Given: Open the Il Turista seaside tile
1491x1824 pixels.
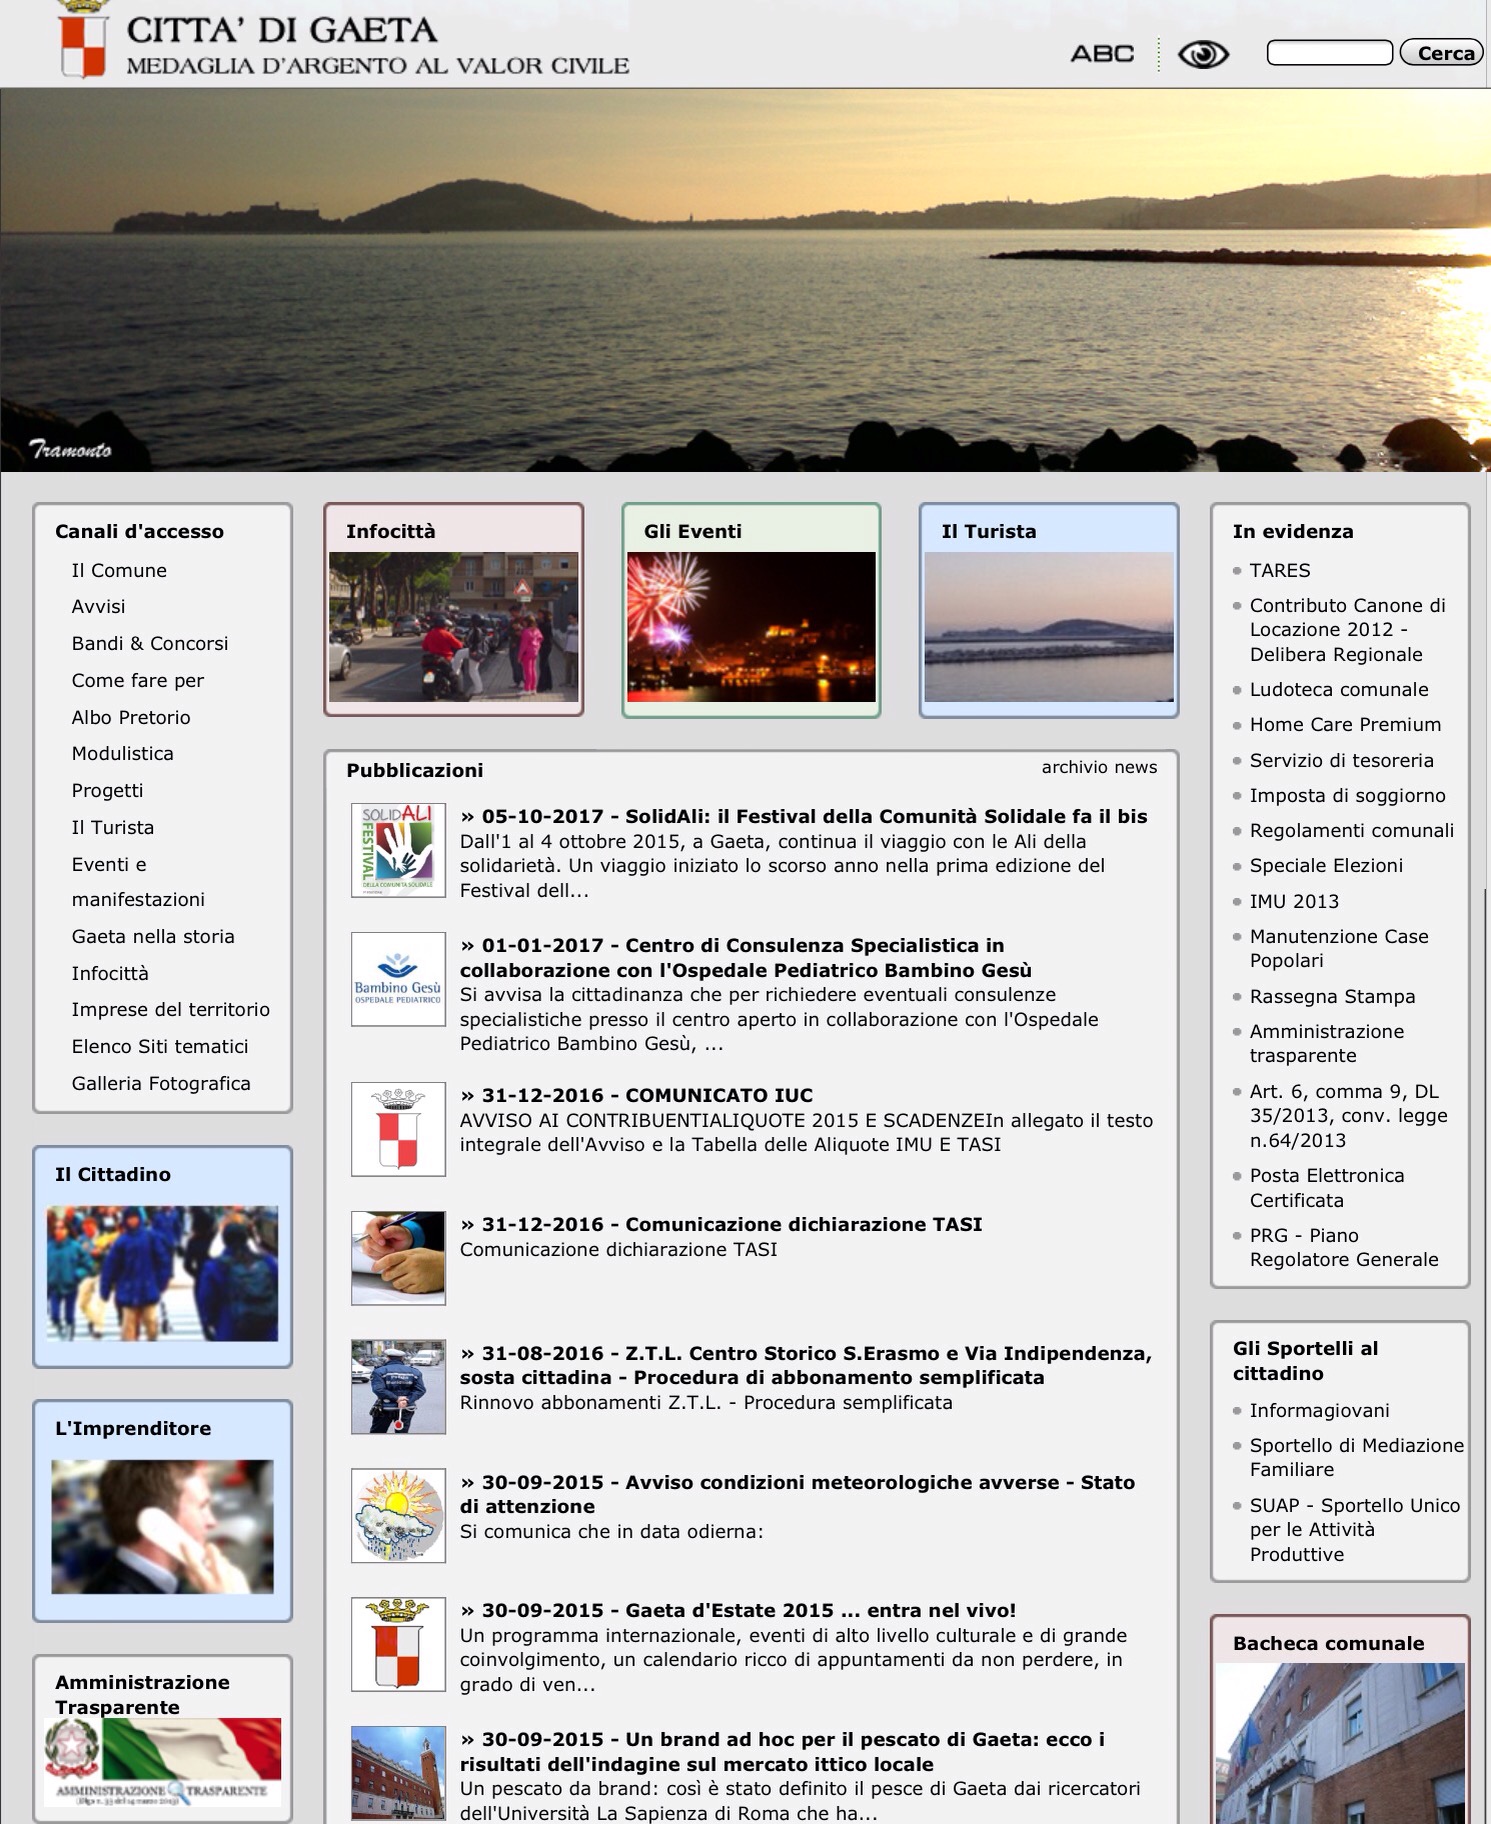Looking at the screenshot, I should point(1048,627).
